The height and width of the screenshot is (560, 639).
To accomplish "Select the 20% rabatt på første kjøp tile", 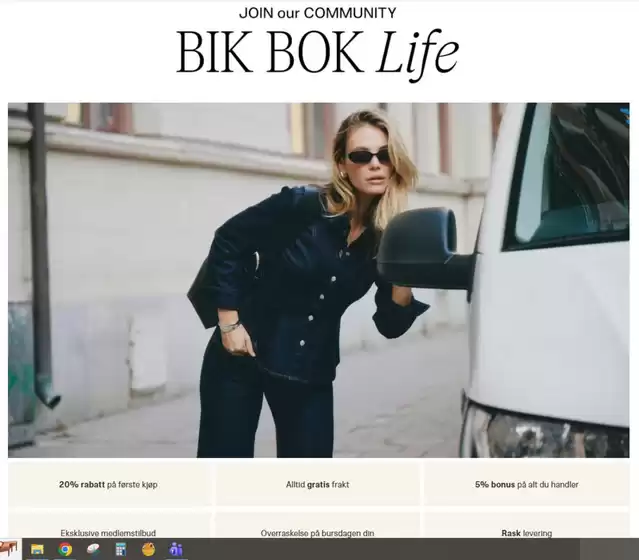I will pos(109,484).
